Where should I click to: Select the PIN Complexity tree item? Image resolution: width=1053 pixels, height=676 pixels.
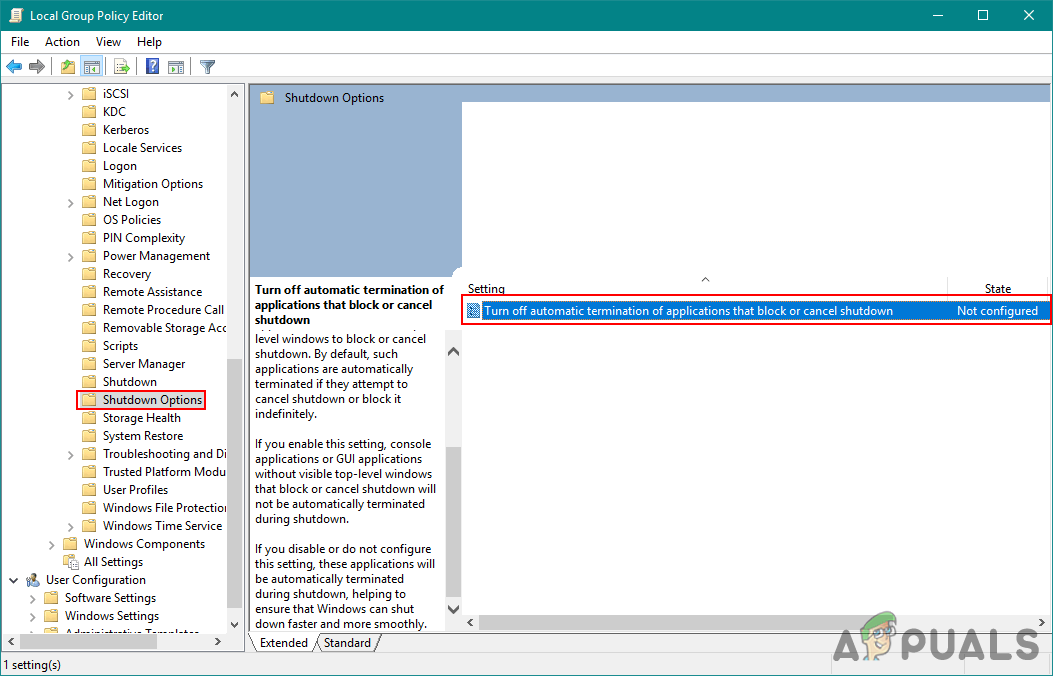[144, 238]
